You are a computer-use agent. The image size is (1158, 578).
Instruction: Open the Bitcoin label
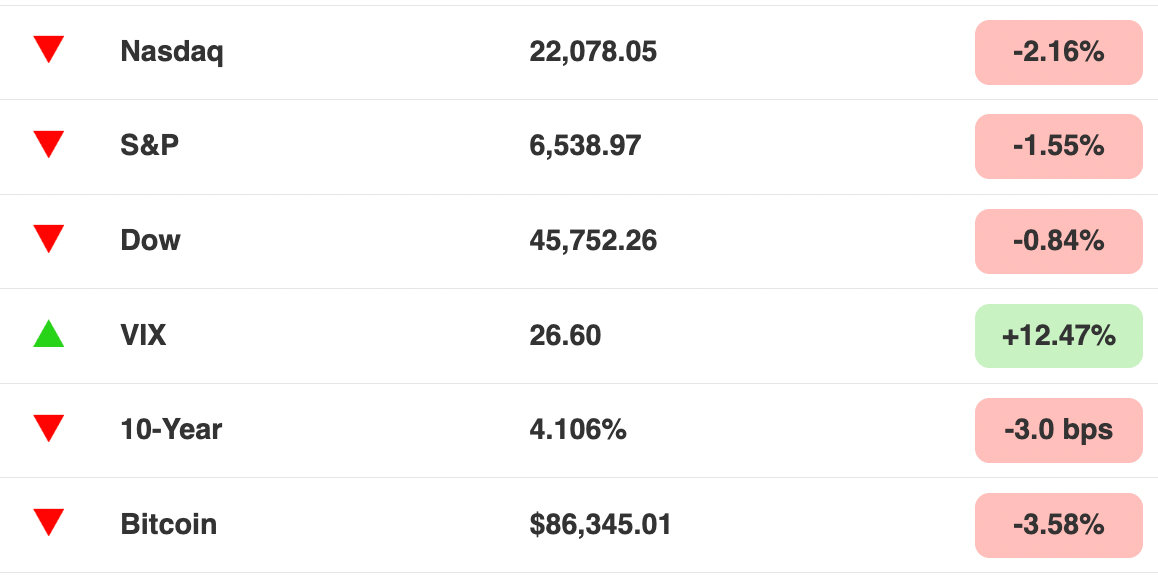(169, 525)
